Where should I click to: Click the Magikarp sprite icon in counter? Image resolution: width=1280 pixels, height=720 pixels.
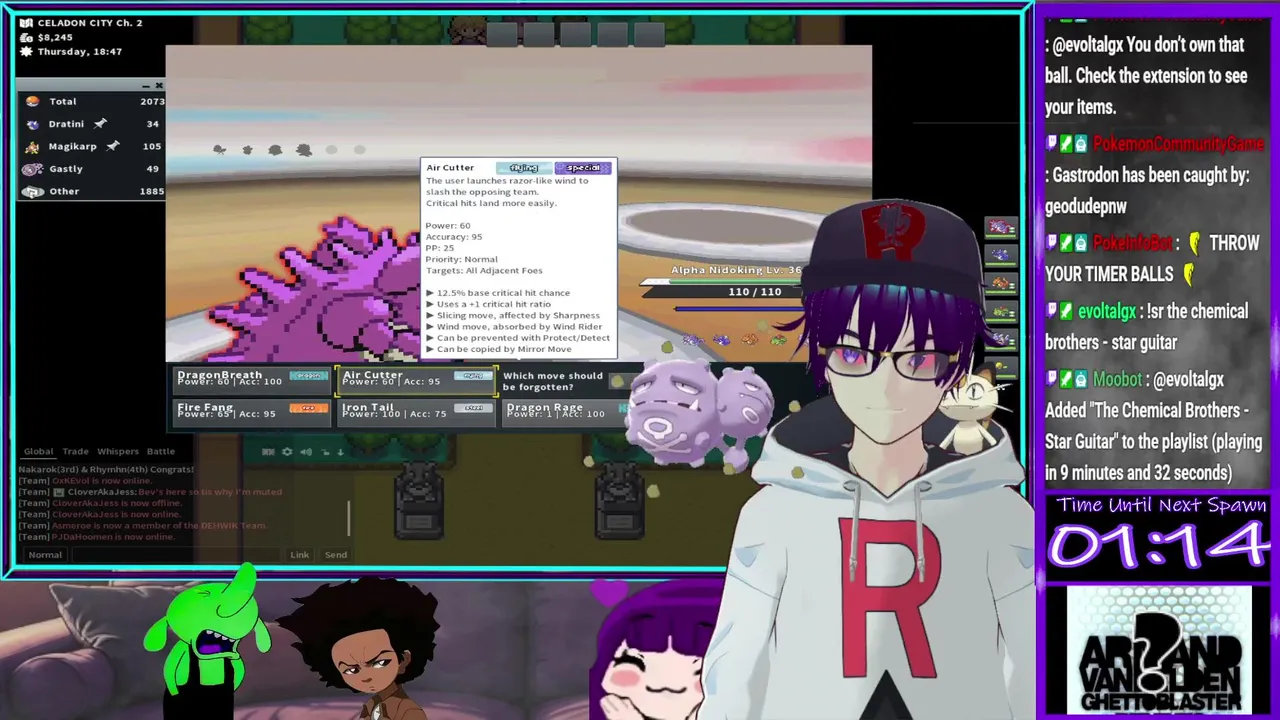pos(33,146)
